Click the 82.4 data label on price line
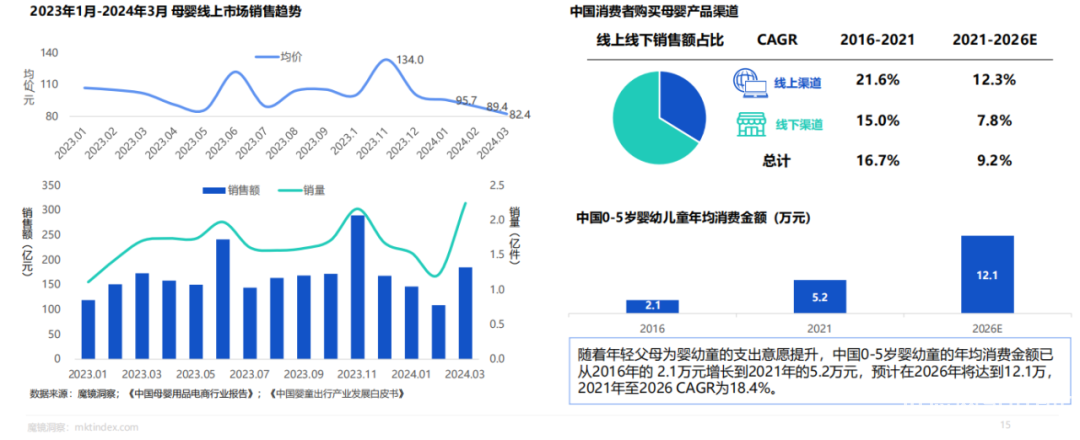This screenshot has height=440, width=1080. [519, 115]
